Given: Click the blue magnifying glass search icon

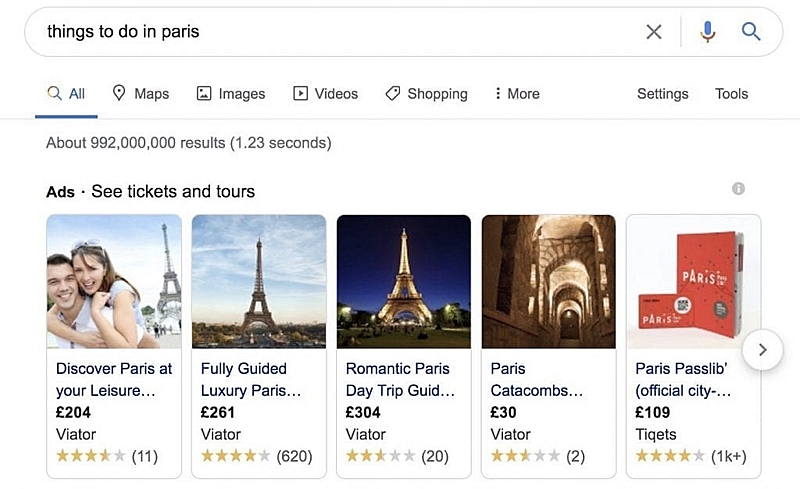Looking at the screenshot, I should click(x=751, y=32).
